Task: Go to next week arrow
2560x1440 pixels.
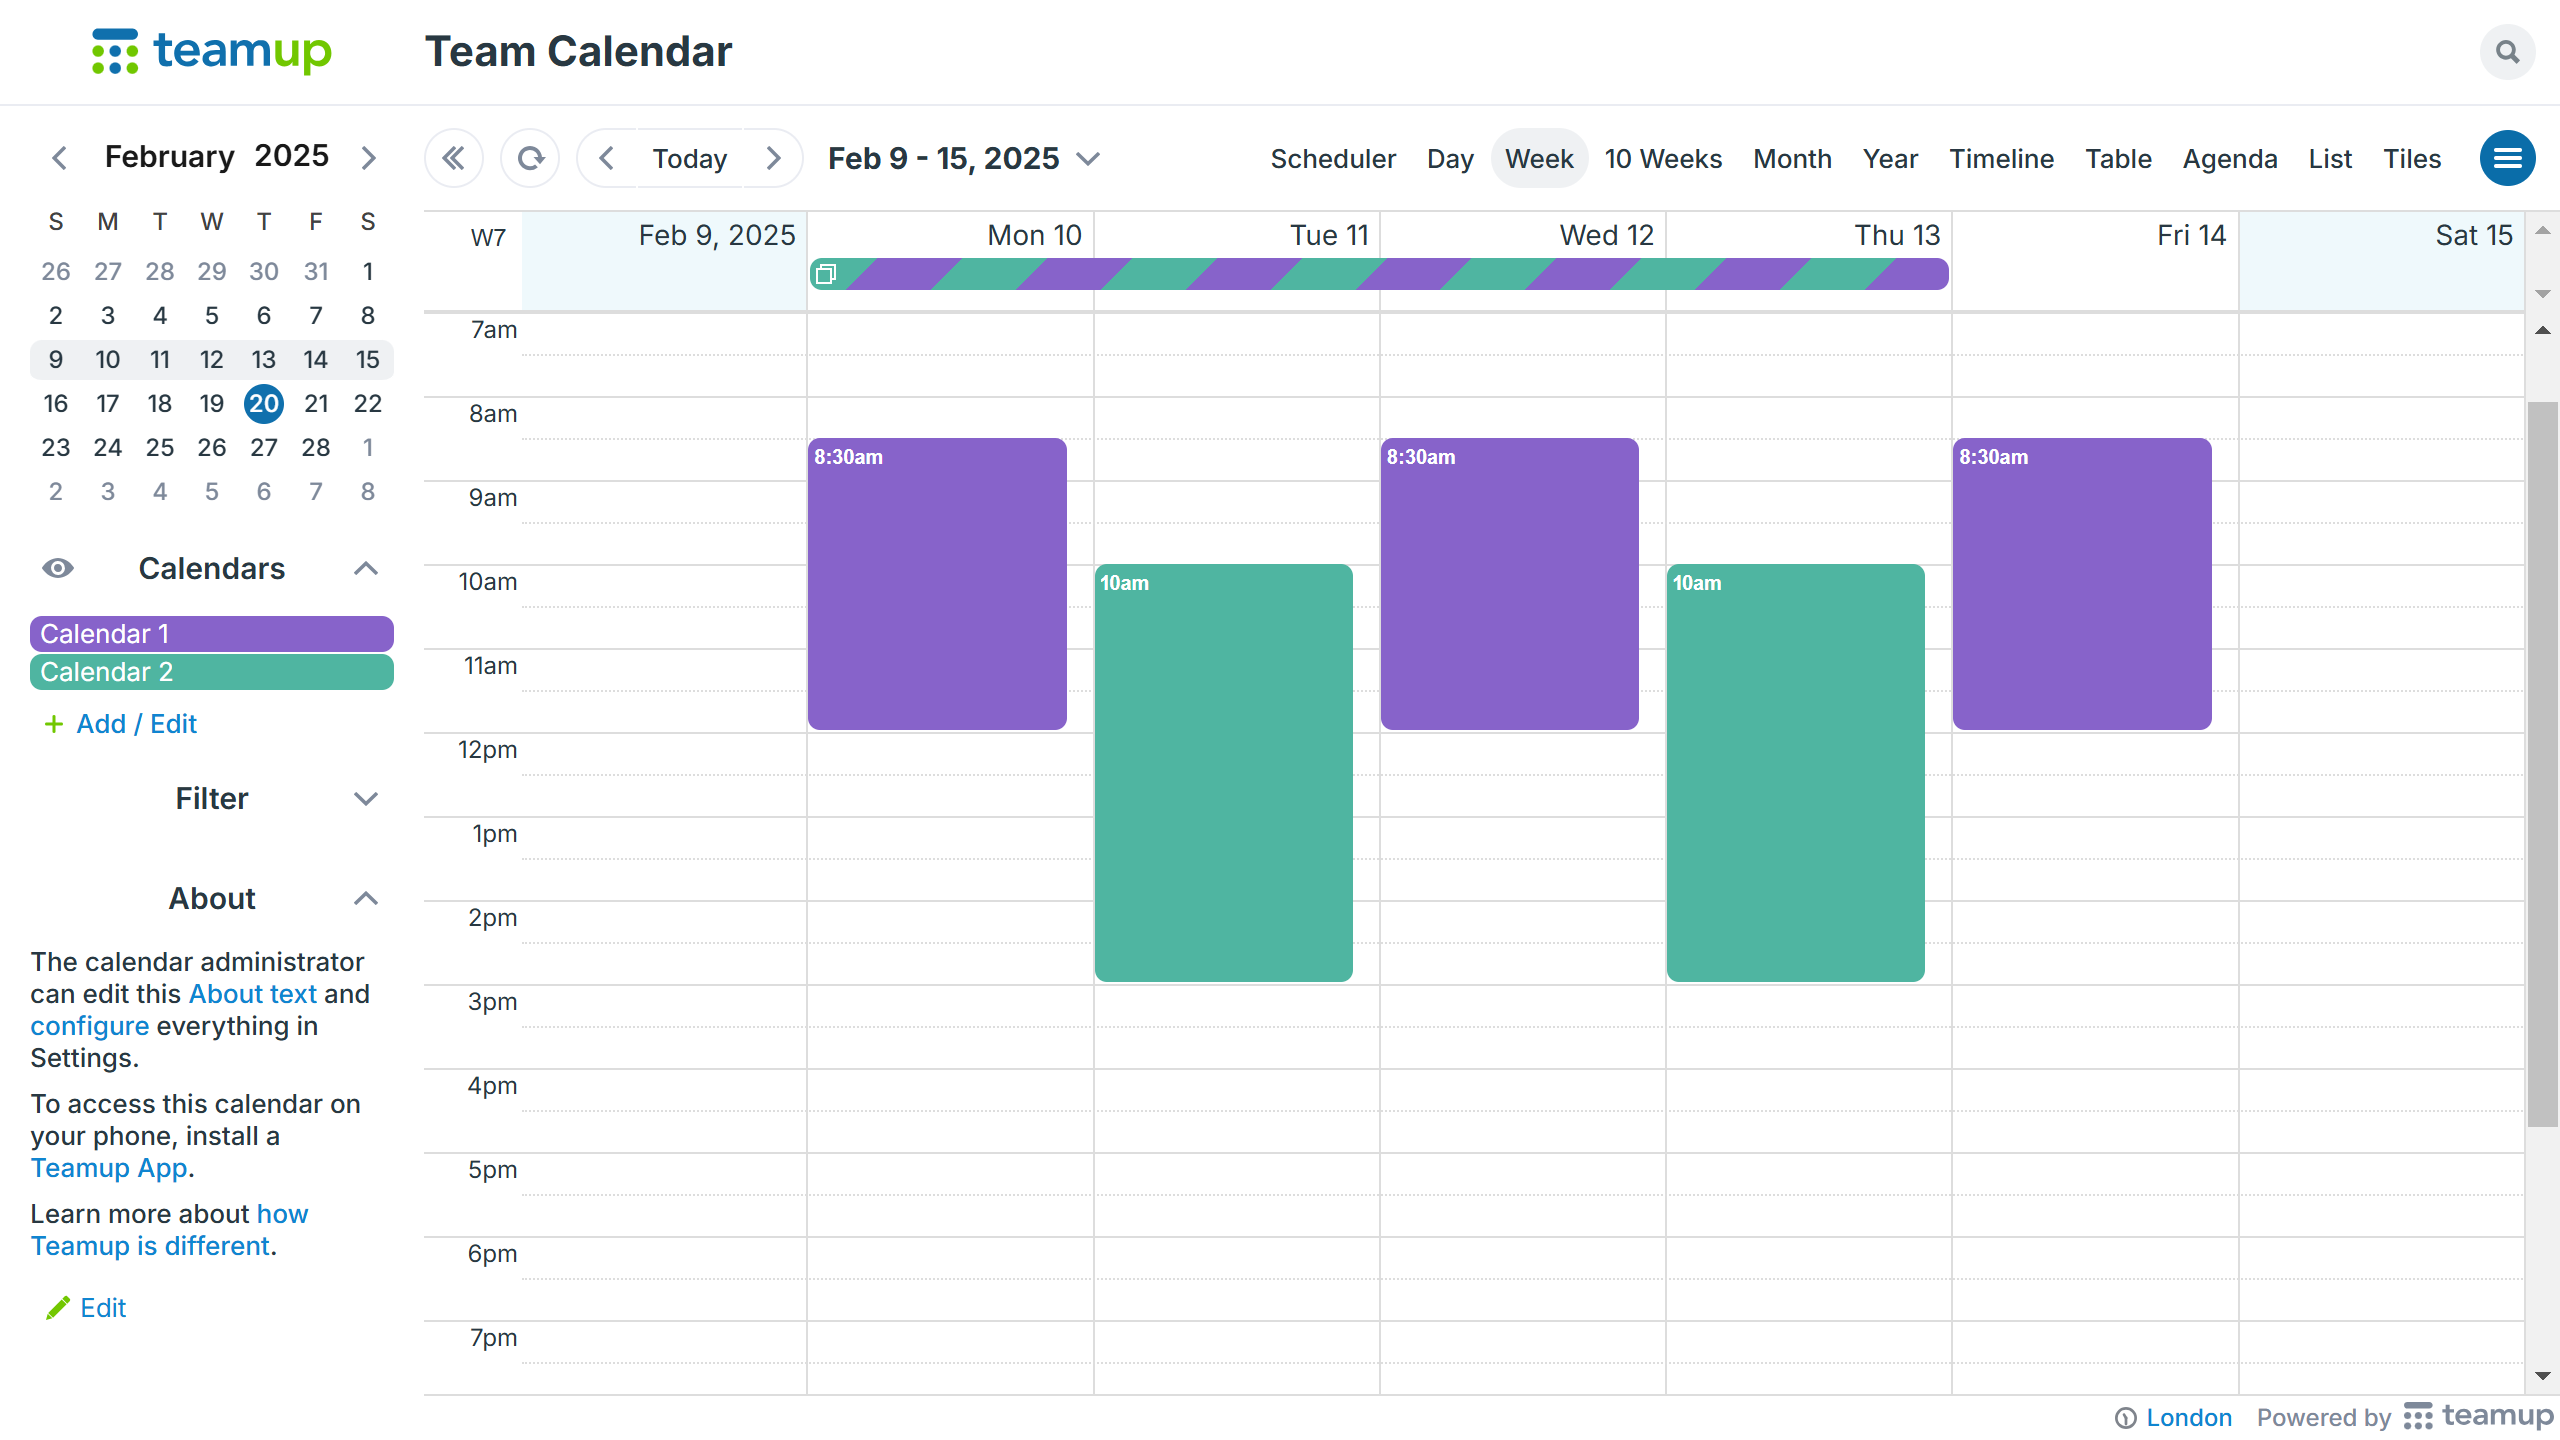Action: click(x=773, y=158)
